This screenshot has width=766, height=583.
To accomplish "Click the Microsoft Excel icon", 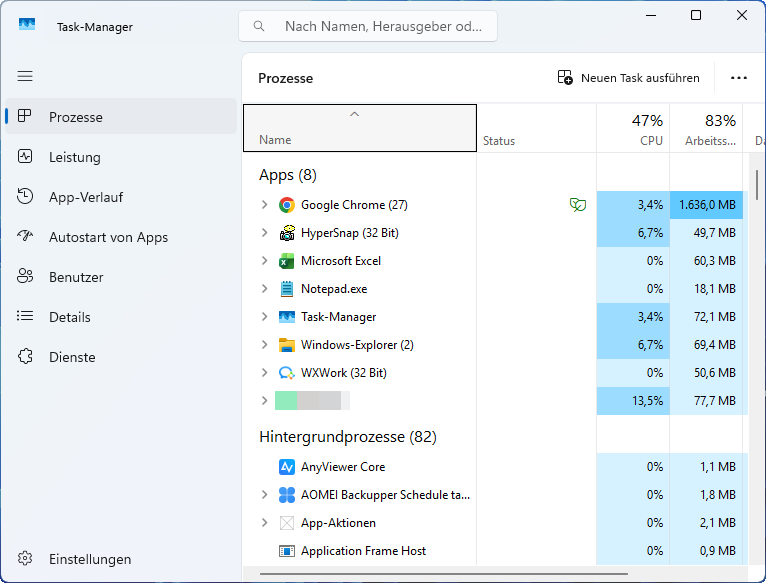I will tap(287, 261).
